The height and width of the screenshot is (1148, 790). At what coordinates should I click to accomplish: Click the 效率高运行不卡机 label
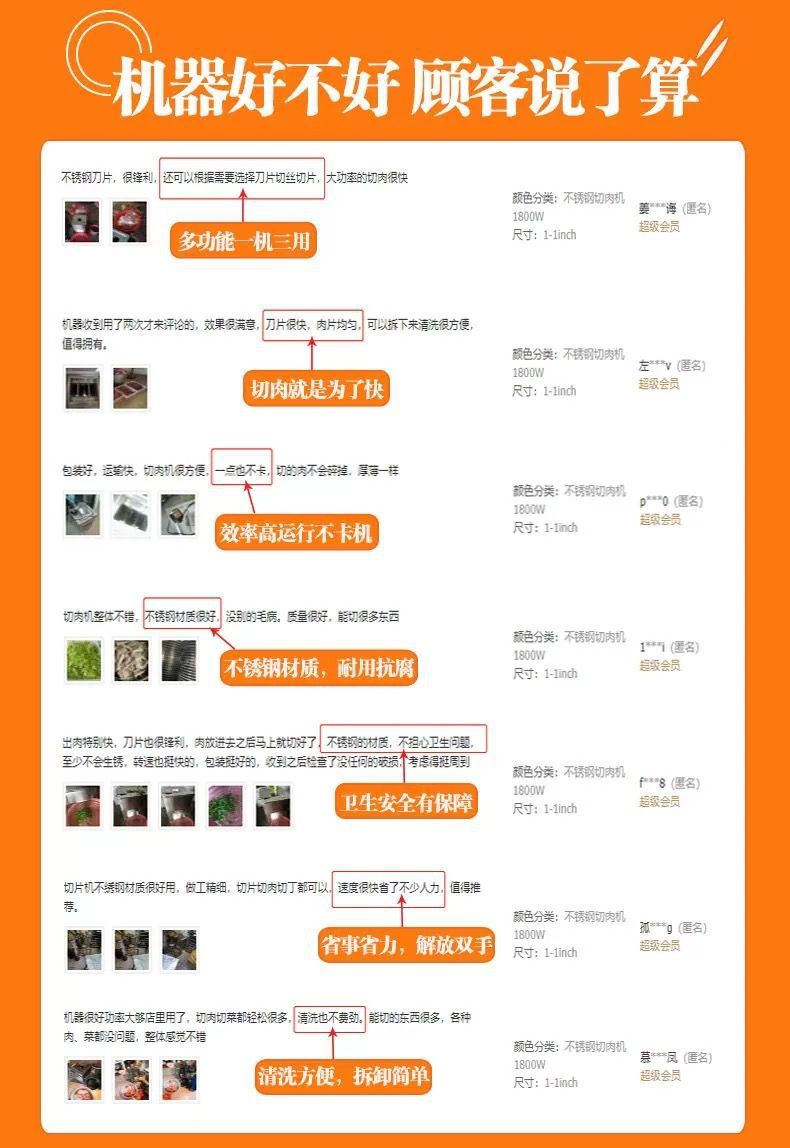297,533
